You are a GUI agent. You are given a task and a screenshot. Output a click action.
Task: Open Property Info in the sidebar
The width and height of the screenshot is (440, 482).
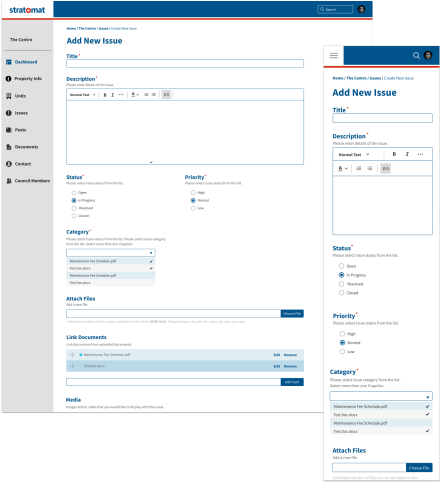pos(24,79)
